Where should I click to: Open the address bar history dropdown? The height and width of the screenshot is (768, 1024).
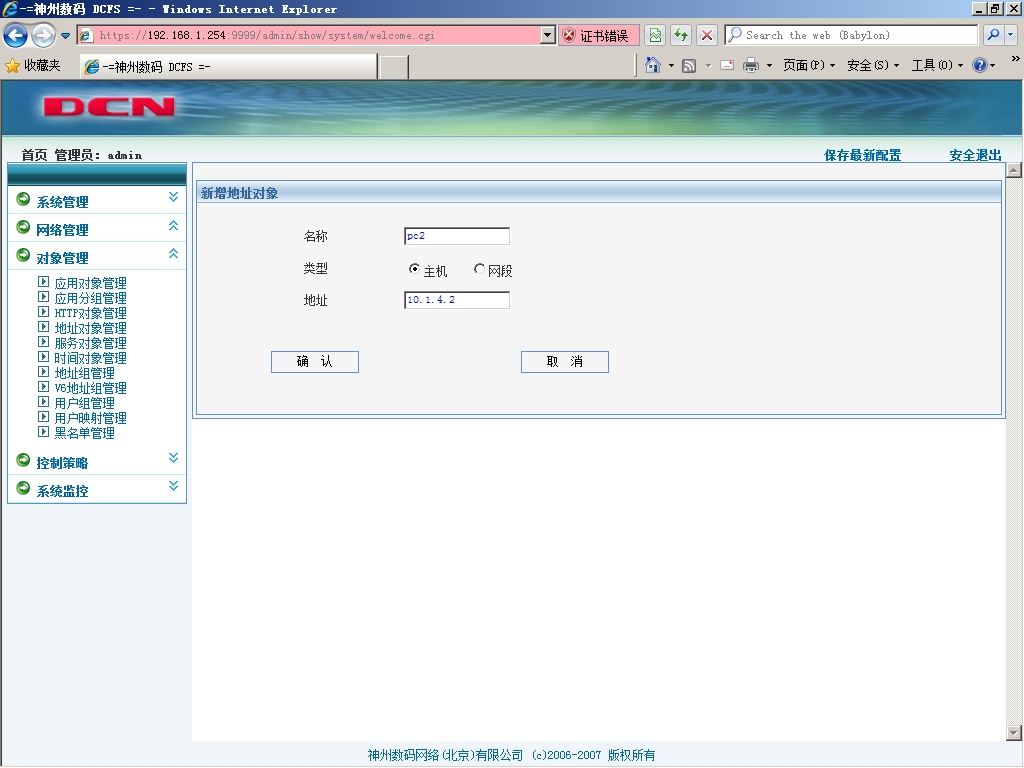(548, 35)
